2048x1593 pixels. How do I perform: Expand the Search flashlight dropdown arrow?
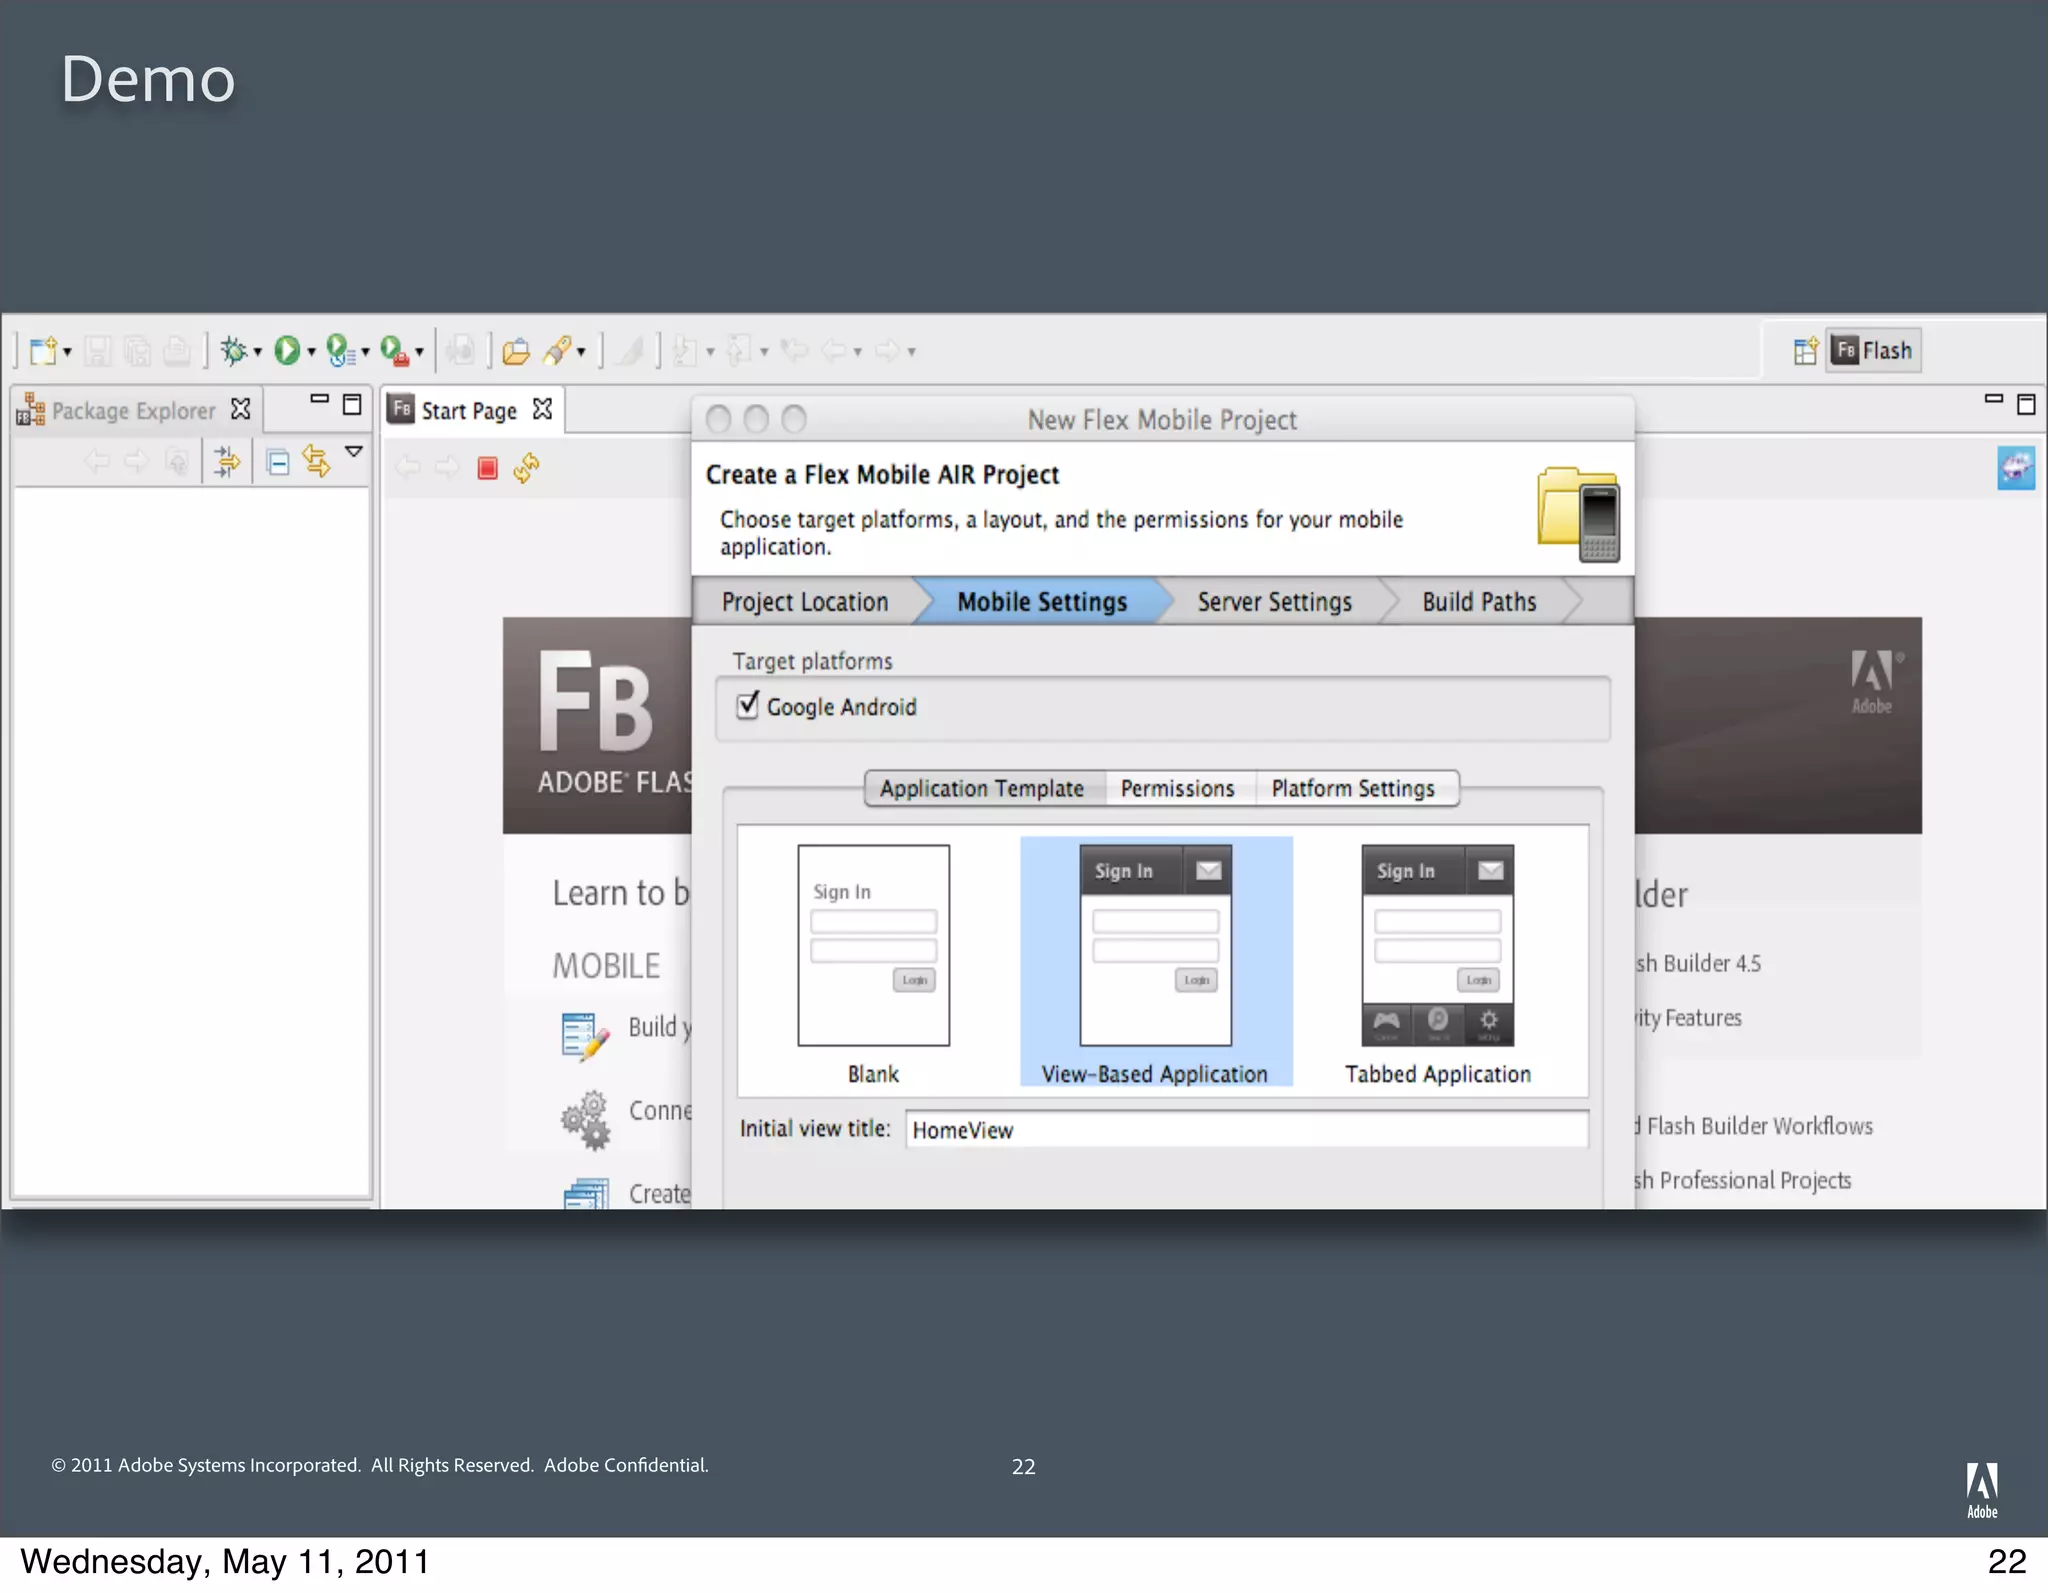[581, 352]
